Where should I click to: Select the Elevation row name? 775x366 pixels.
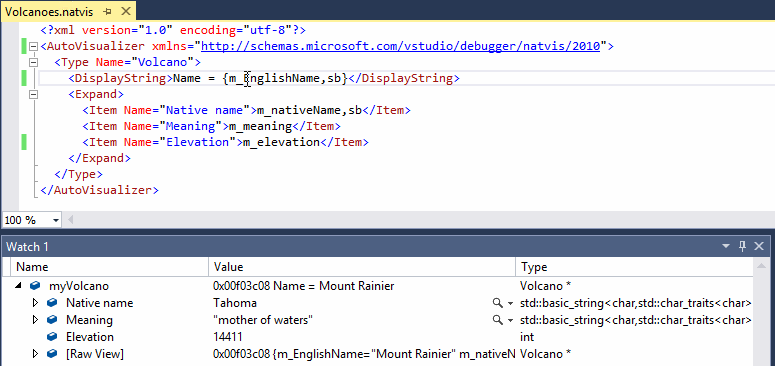(90, 337)
